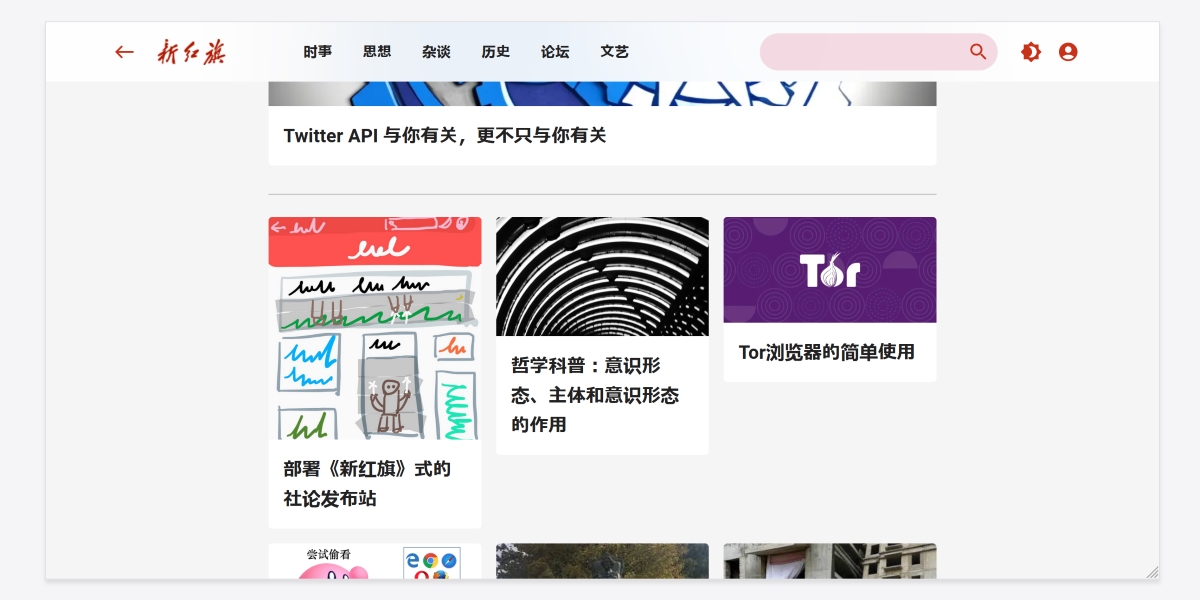Click the back arrow navigation icon
This screenshot has width=1200, height=600.
(124, 51)
